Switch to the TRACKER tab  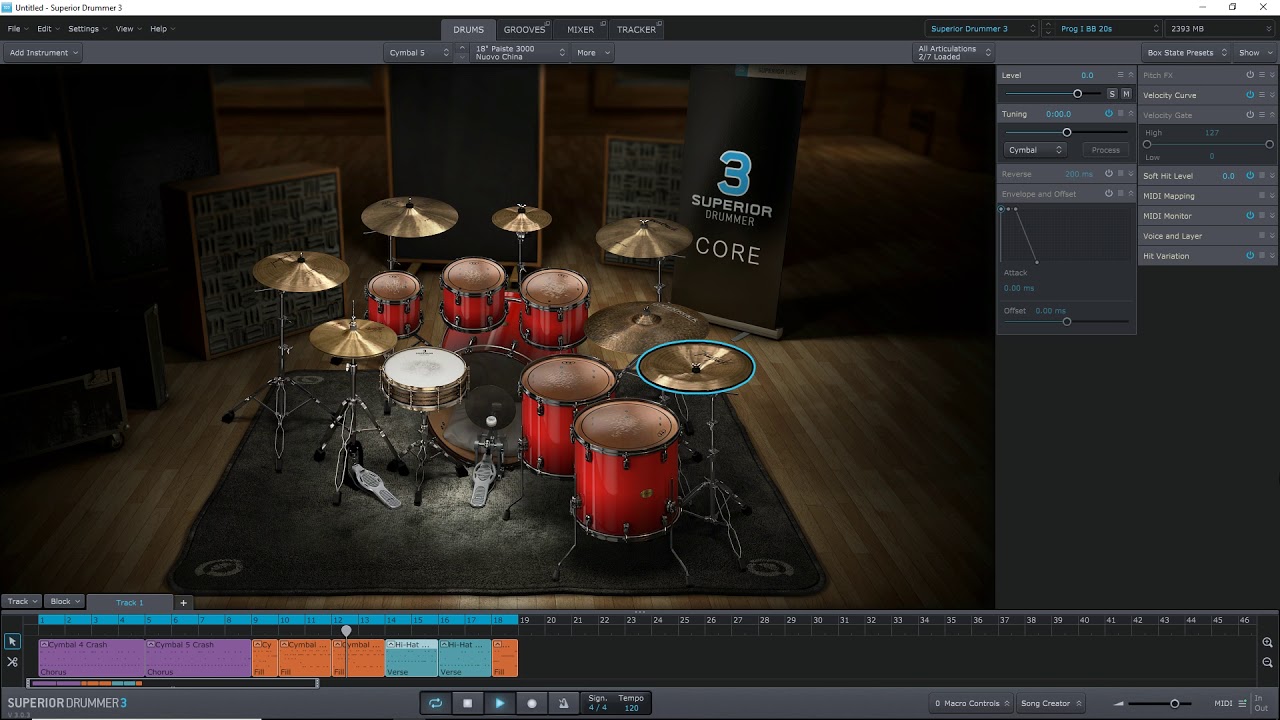point(636,29)
